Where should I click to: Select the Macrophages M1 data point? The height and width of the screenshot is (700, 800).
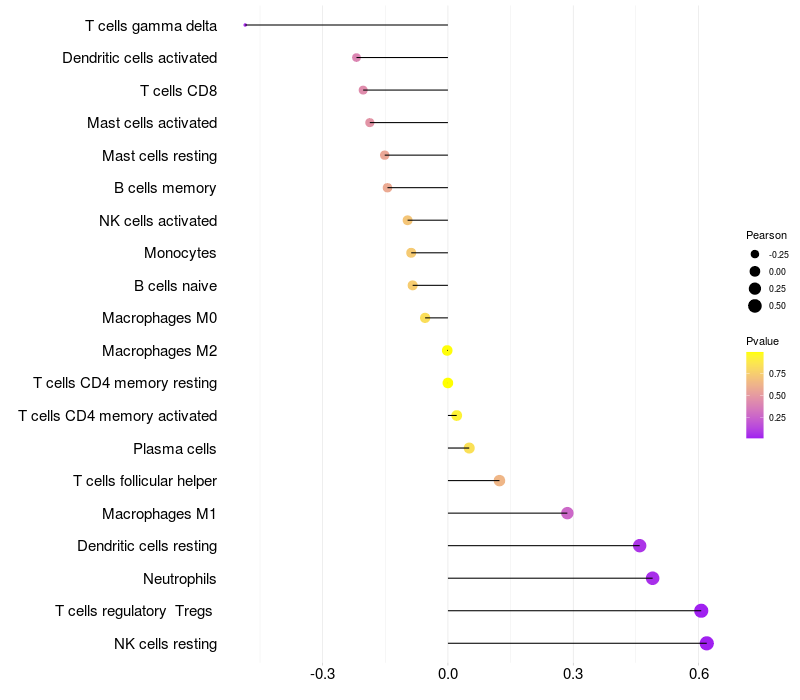coord(567,513)
